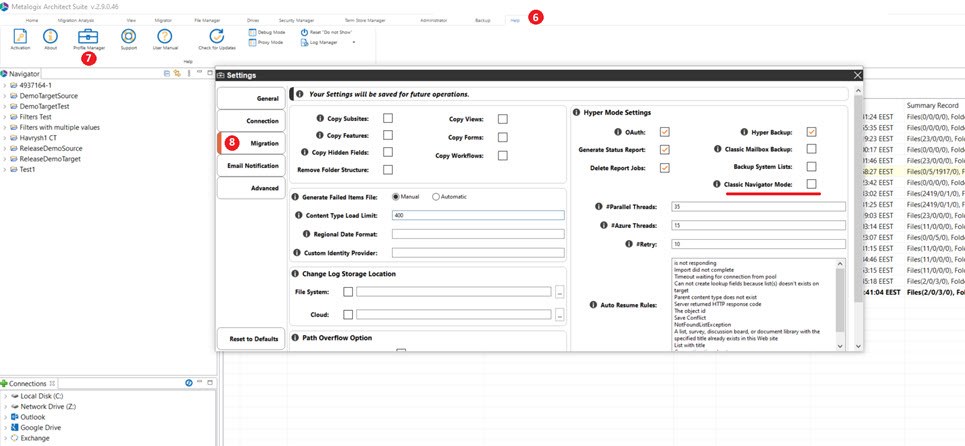Check the File System storage checkbox
The image size is (965, 446).
(x=348, y=292)
